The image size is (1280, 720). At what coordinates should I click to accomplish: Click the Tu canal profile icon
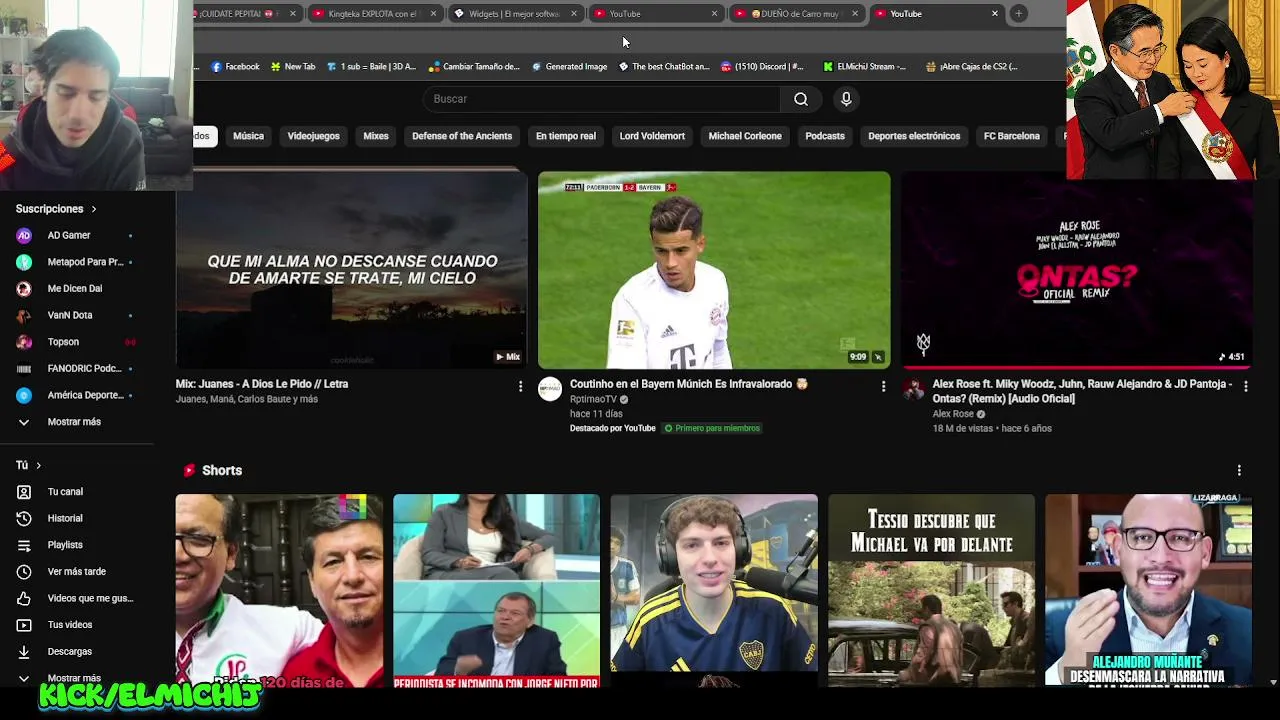click(24, 492)
